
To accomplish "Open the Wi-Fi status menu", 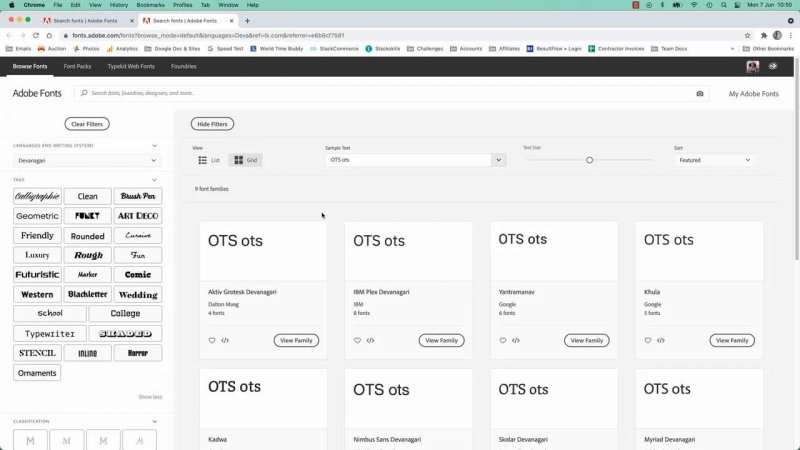I will (694, 5).
